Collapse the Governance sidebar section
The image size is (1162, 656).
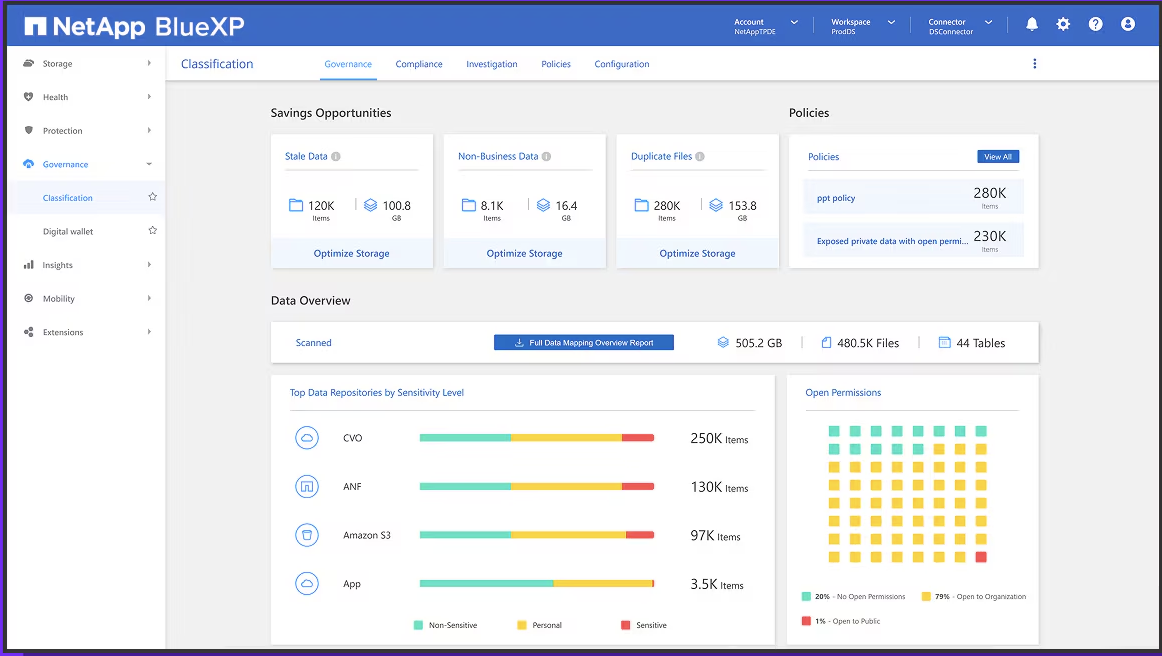[149, 164]
